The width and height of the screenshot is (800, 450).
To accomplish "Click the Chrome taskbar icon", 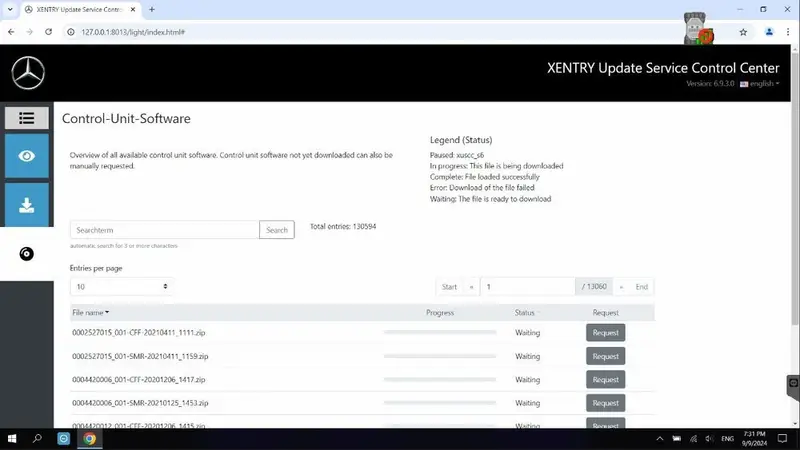I will coord(89,439).
